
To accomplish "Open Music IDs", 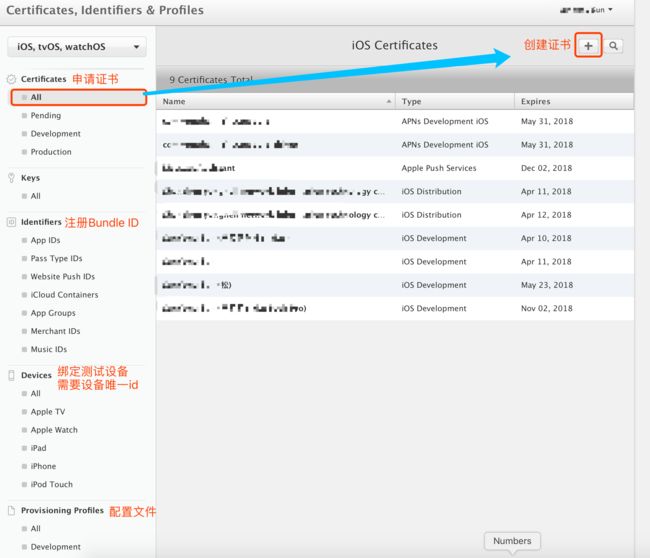I will [49, 349].
